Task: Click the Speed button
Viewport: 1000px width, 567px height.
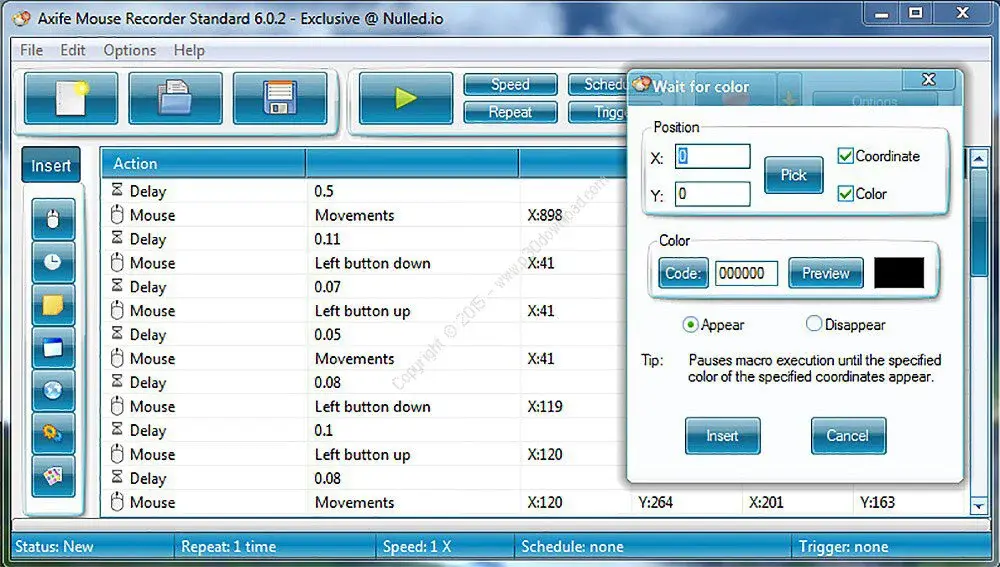Action: [x=510, y=84]
